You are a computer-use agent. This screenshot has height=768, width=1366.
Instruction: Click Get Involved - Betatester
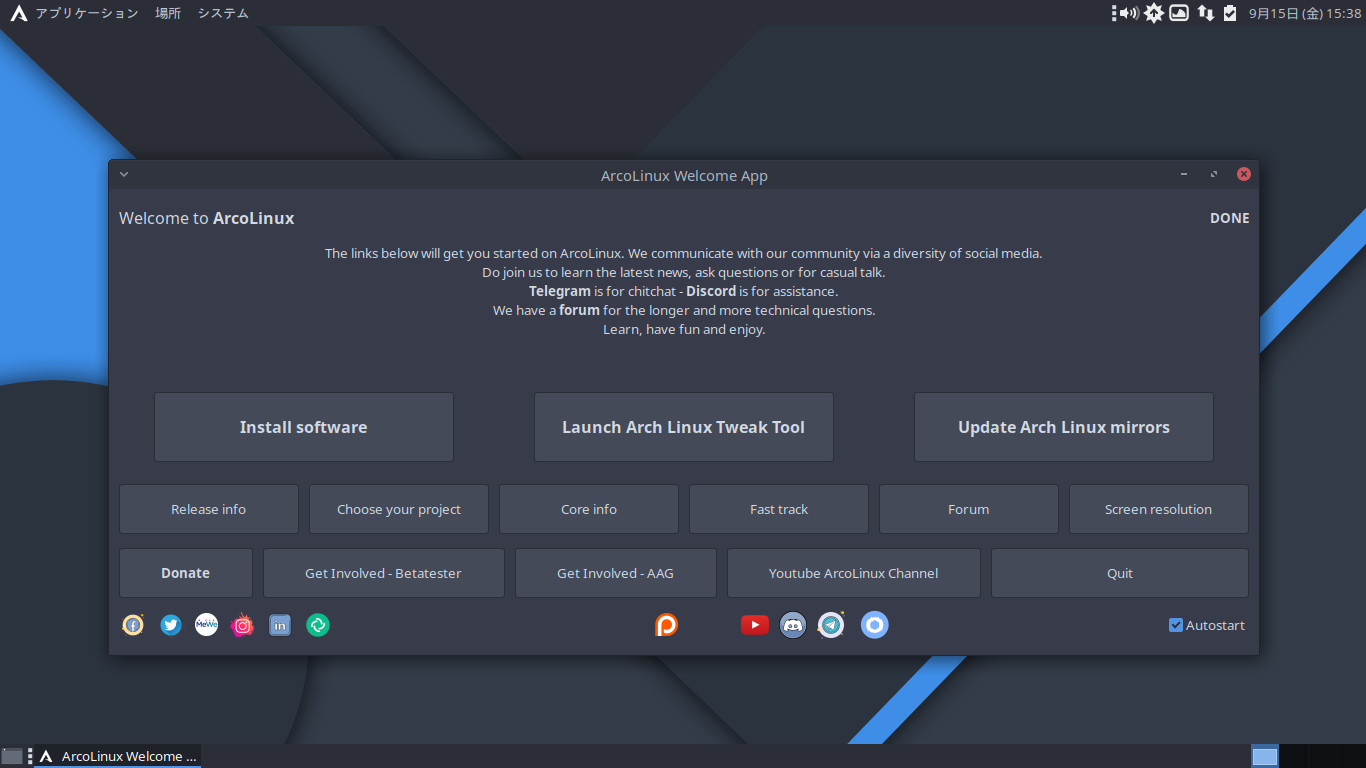click(384, 573)
